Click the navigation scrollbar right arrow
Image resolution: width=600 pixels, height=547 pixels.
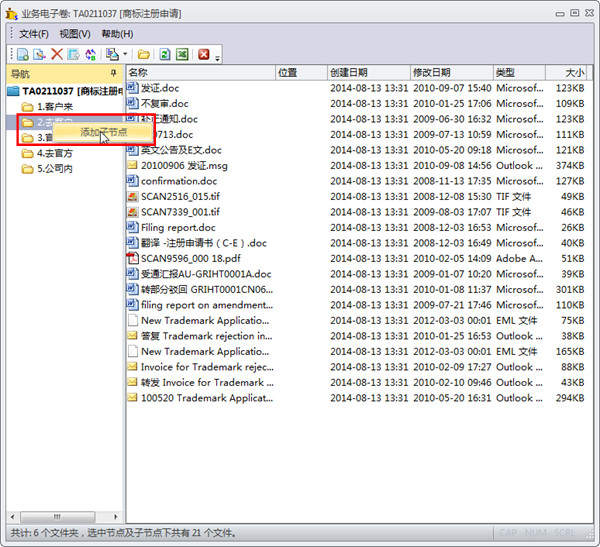point(116,517)
